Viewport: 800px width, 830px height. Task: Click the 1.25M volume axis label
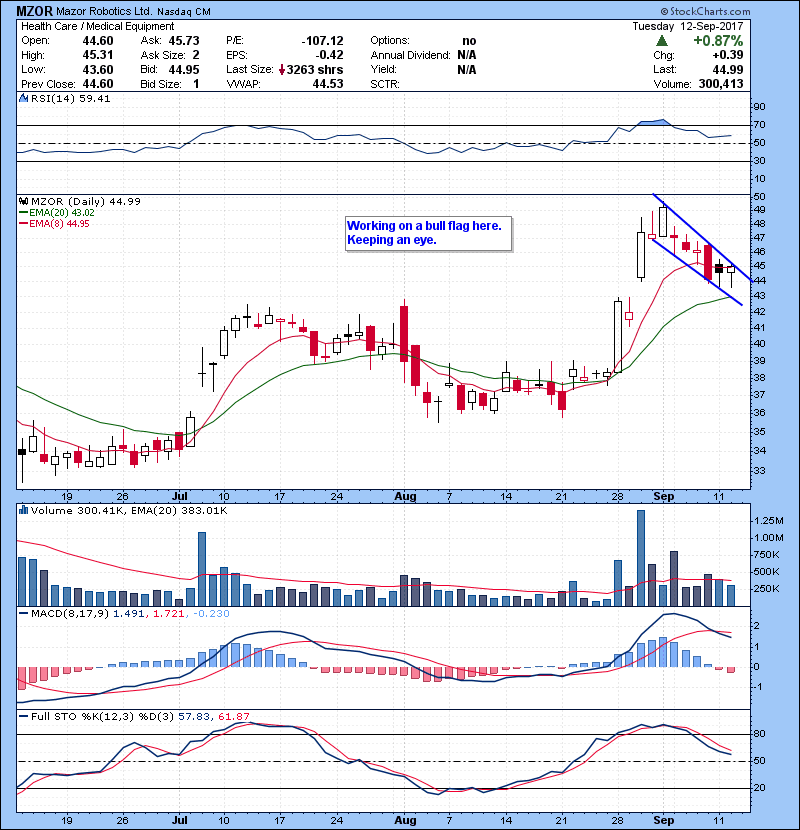(769, 521)
